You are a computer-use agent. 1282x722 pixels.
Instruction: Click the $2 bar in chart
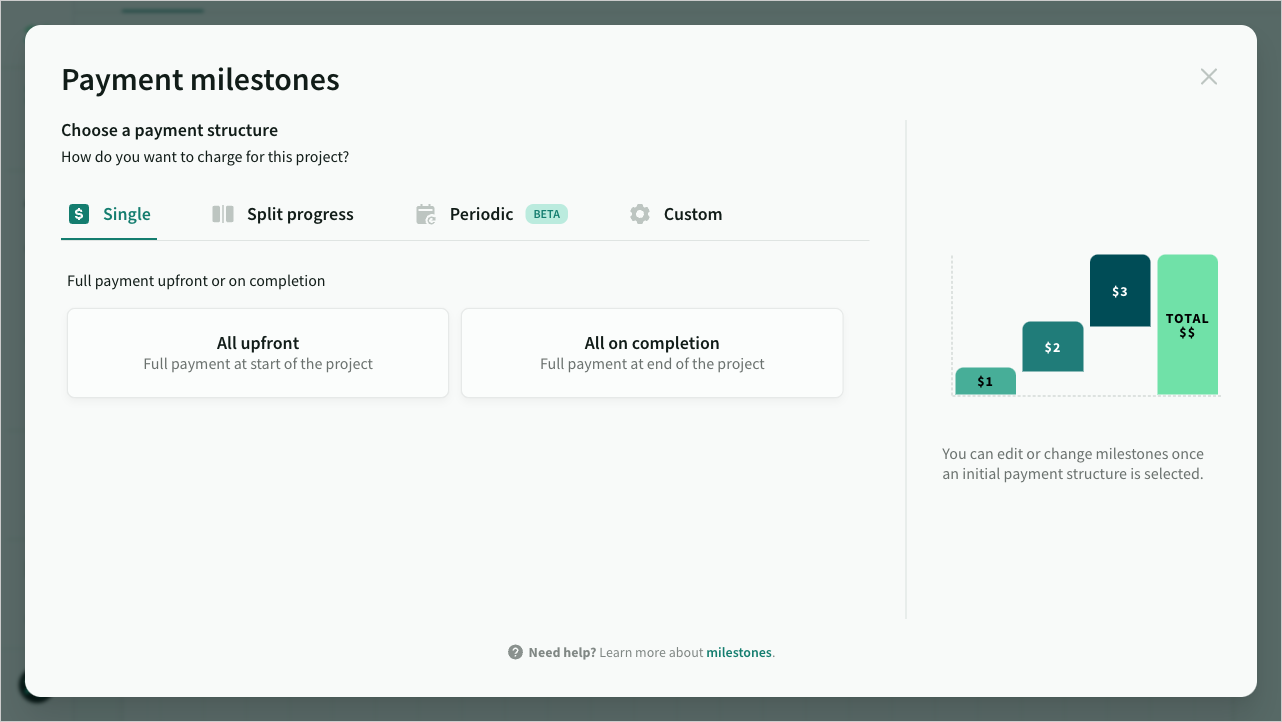(1052, 347)
